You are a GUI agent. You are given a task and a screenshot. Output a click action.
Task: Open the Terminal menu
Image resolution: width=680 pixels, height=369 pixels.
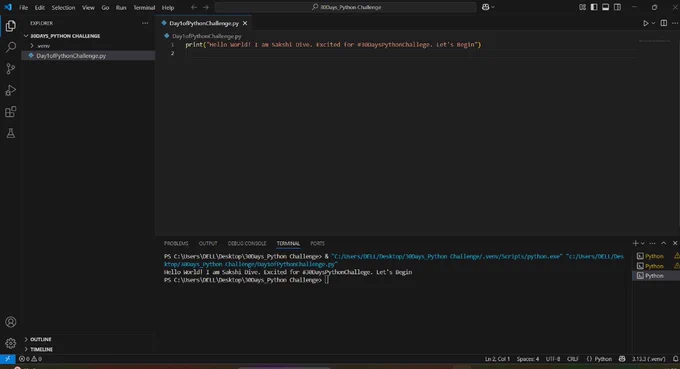tap(144, 7)
